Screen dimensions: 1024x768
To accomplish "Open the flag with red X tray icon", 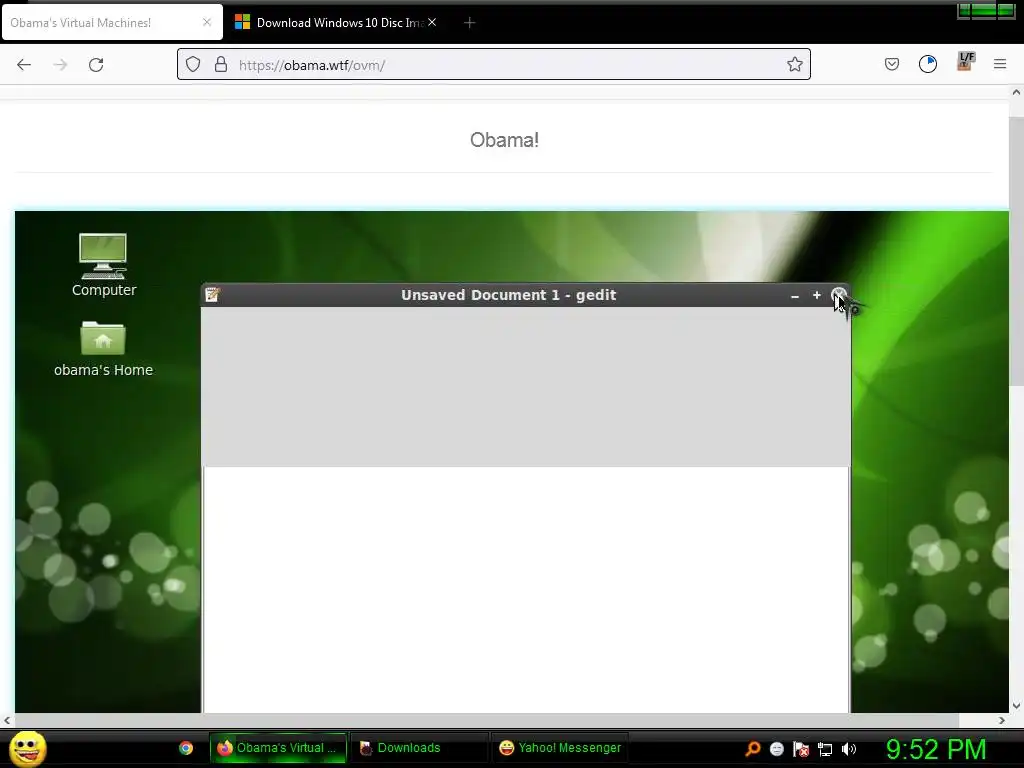I will point(801,748).
